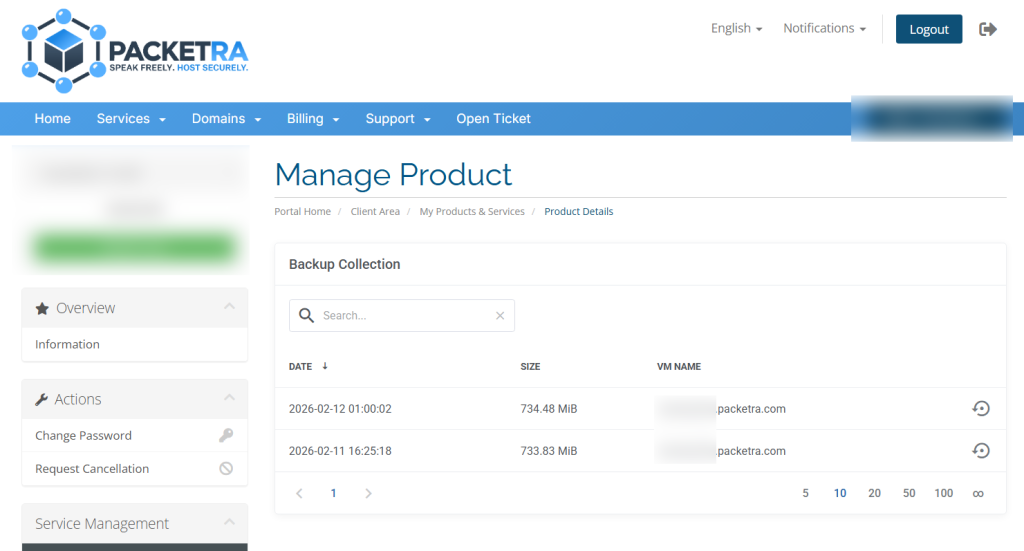1024x551 pixels.
Task: Open the Billing menu
Action: [313, 119]
